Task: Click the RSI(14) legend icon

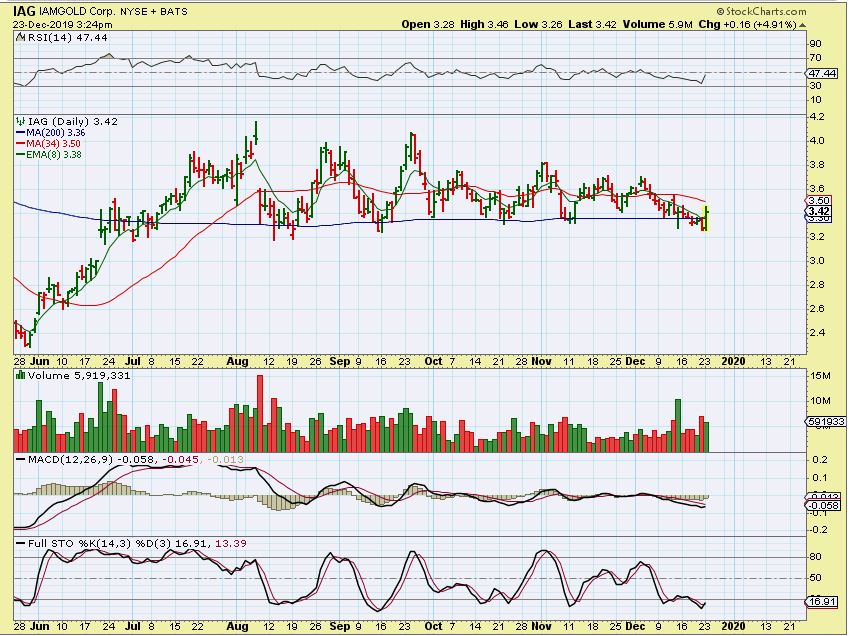Action: pos(21,37)
